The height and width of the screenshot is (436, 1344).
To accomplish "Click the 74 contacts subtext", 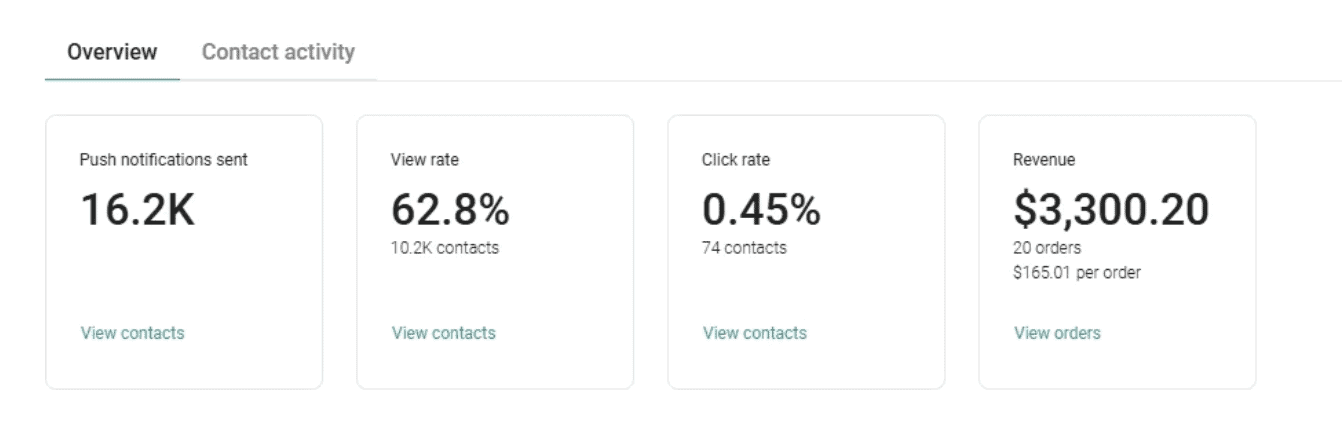I will [744, 248].
